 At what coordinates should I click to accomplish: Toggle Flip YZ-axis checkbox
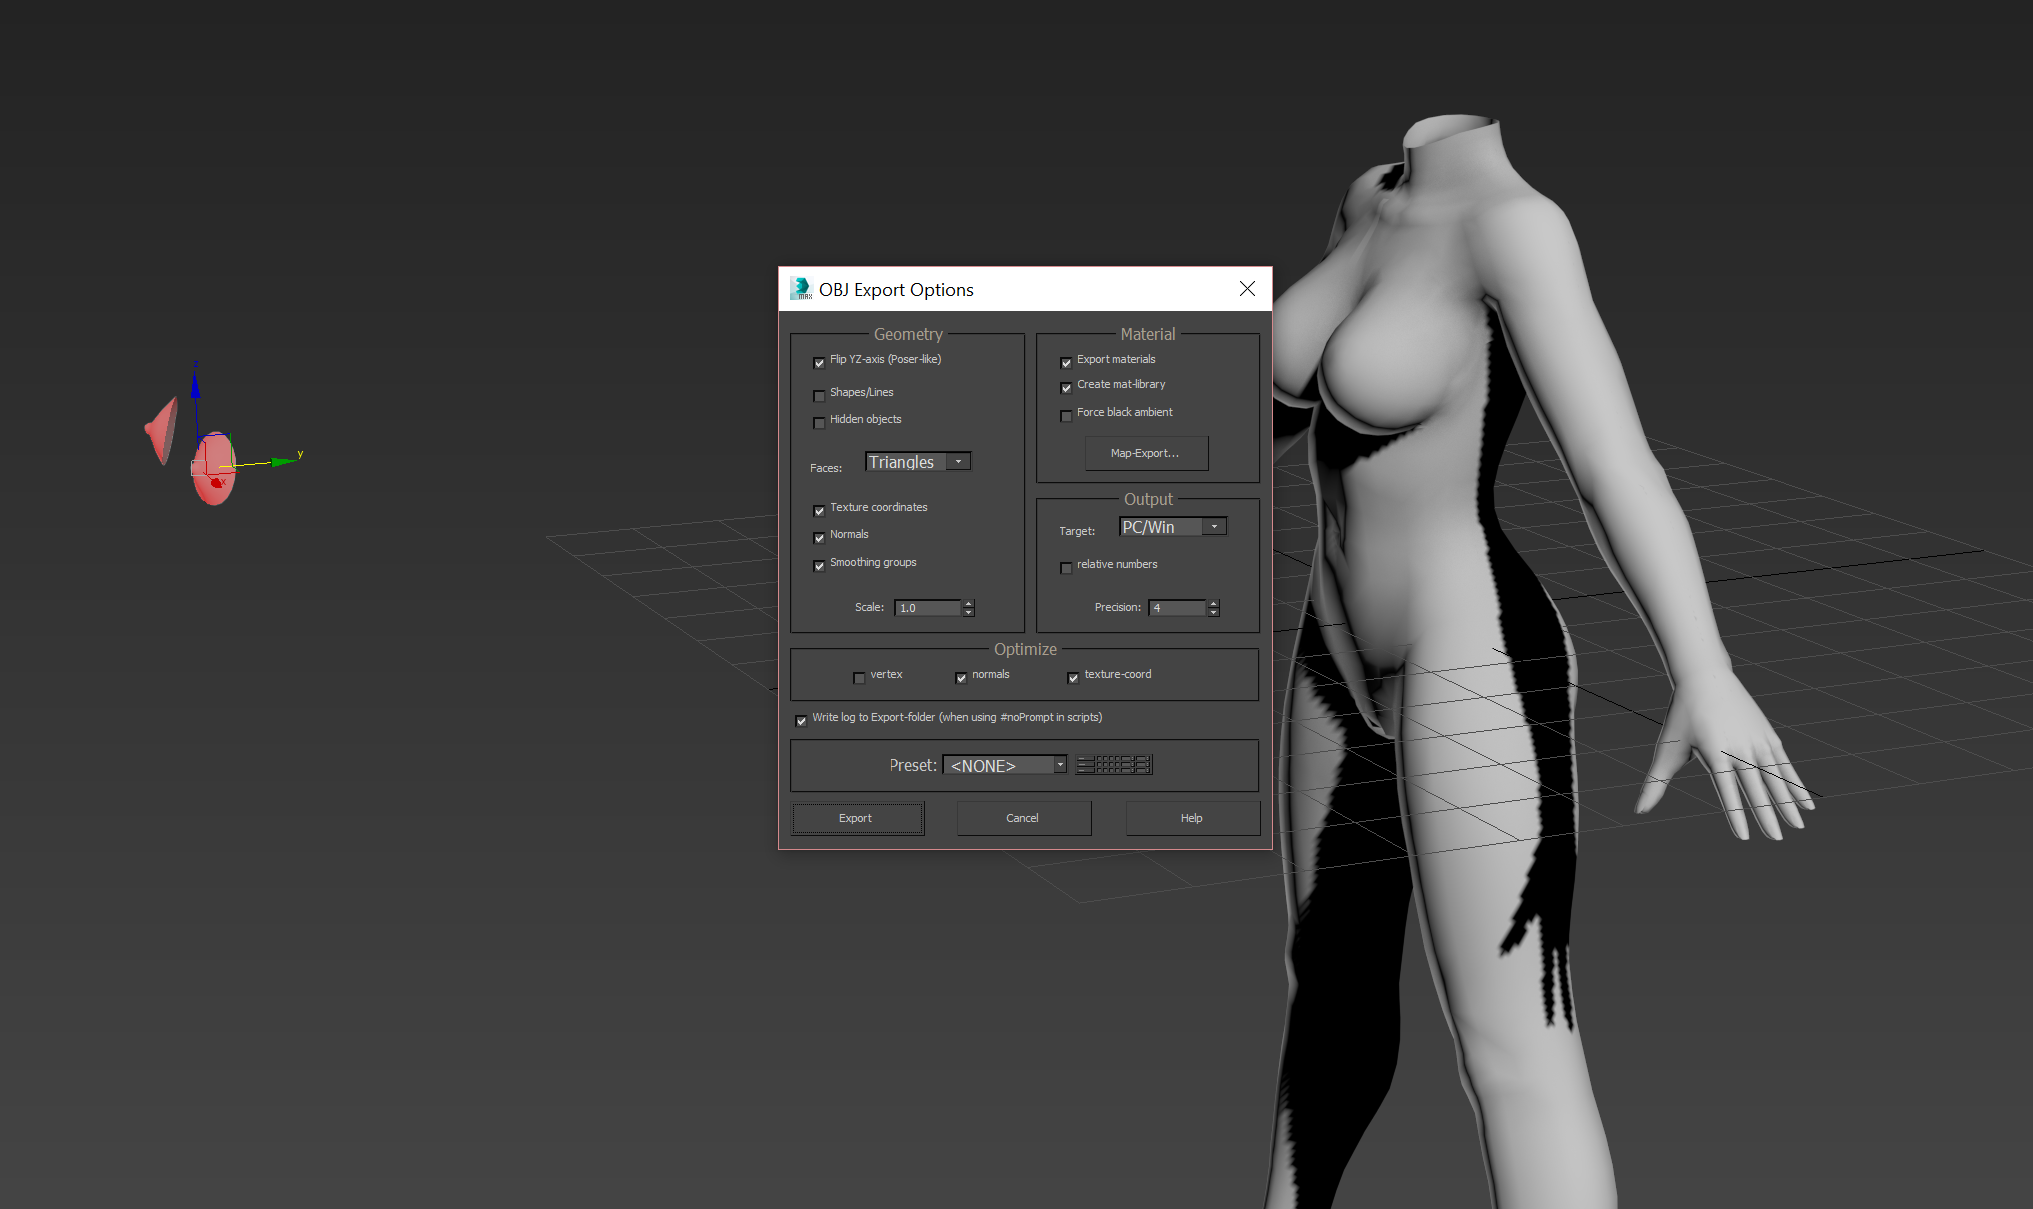click(x=819, y=362)
